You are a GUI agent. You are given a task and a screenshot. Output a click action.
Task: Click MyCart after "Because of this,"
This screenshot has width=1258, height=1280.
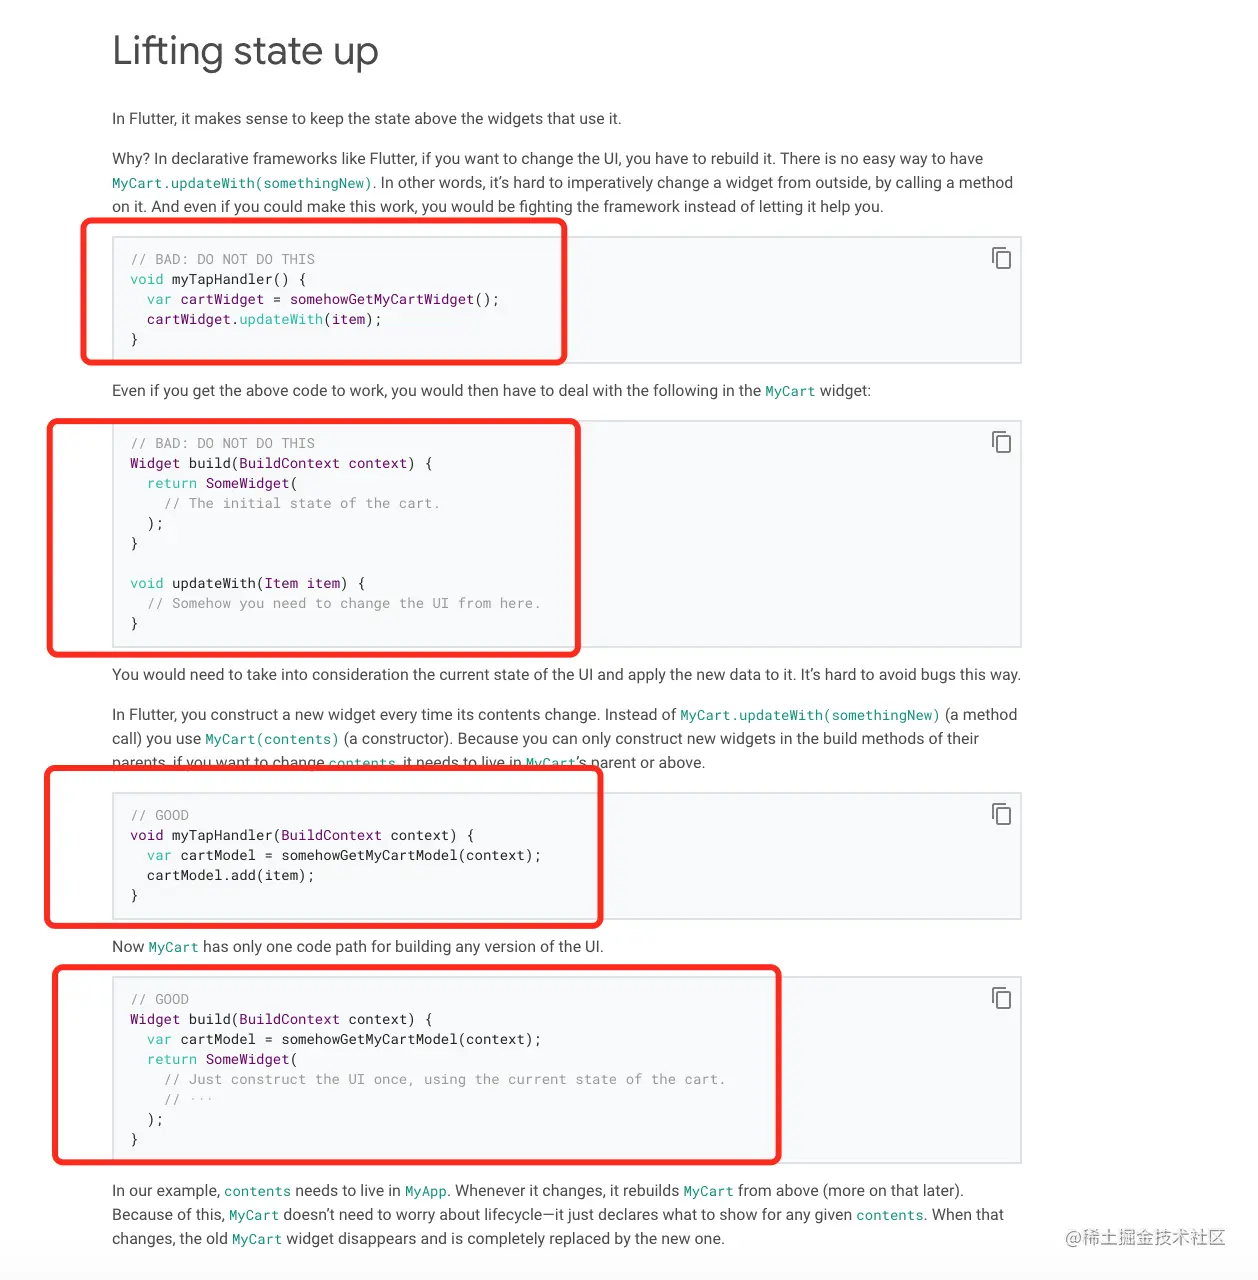point(254,1216)
